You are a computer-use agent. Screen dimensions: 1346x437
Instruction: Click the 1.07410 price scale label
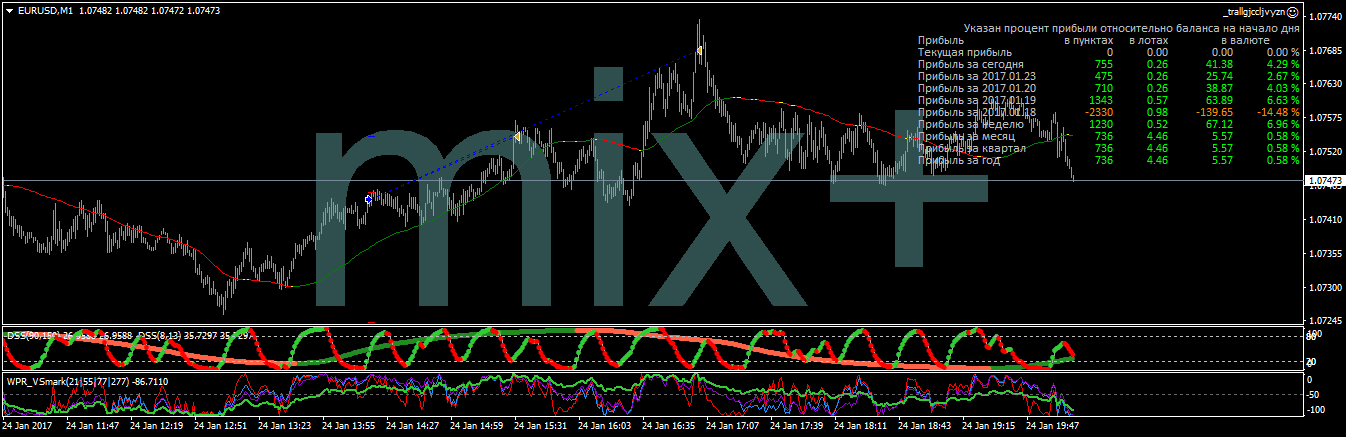pyautogui.click(x=1325, y=220)
